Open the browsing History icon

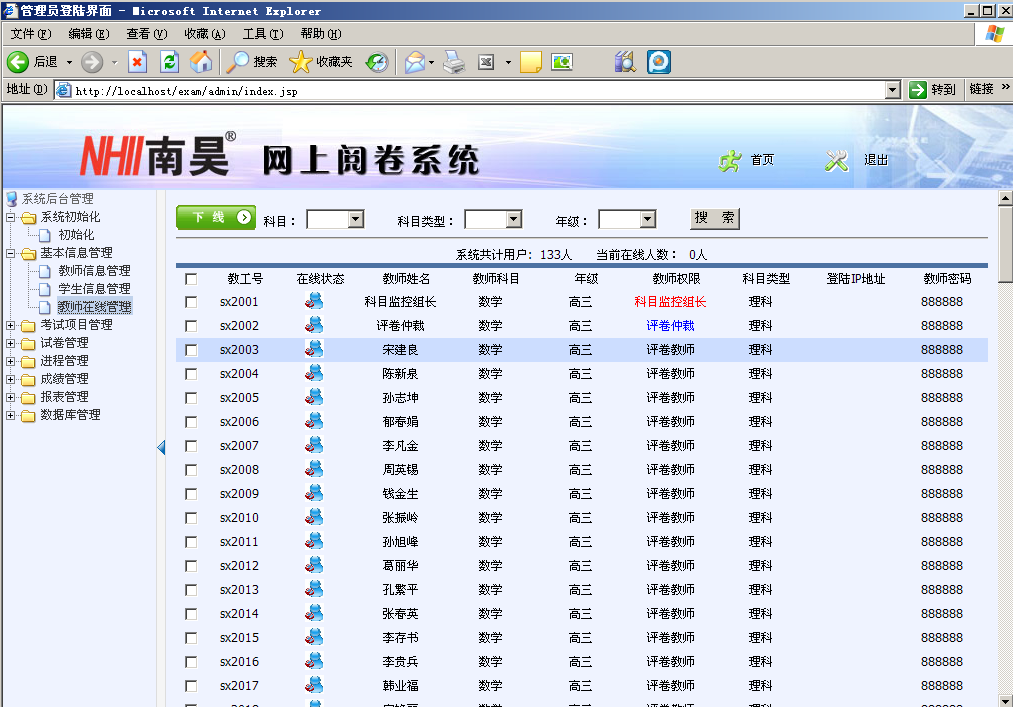377,62
